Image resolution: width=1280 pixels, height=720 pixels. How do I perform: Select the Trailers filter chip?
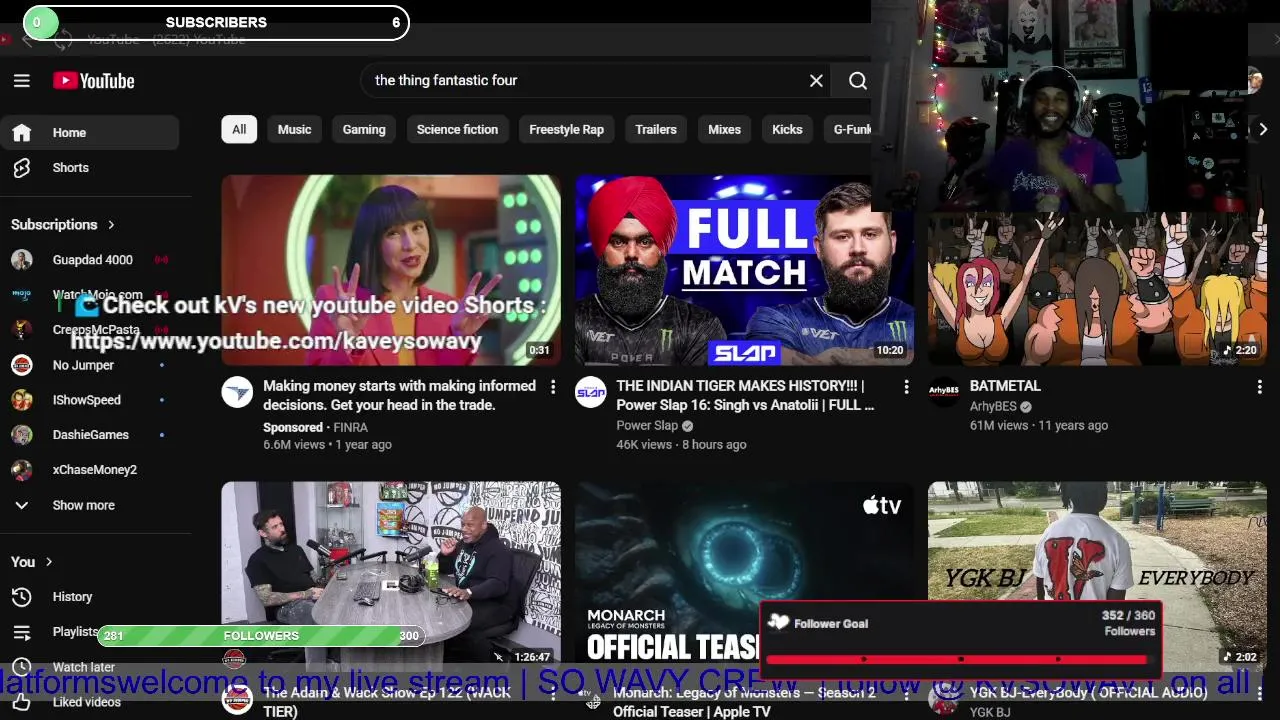click(x=656, y=129)
